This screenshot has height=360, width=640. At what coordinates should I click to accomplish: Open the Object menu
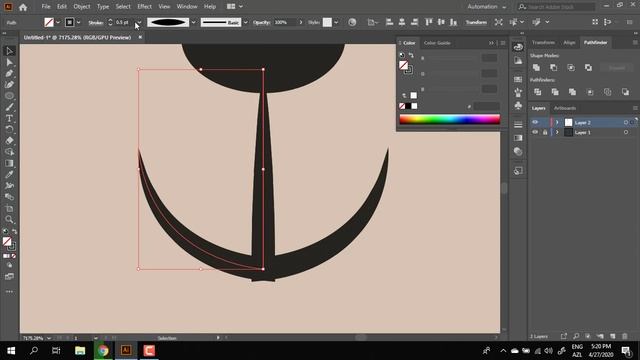82,7
